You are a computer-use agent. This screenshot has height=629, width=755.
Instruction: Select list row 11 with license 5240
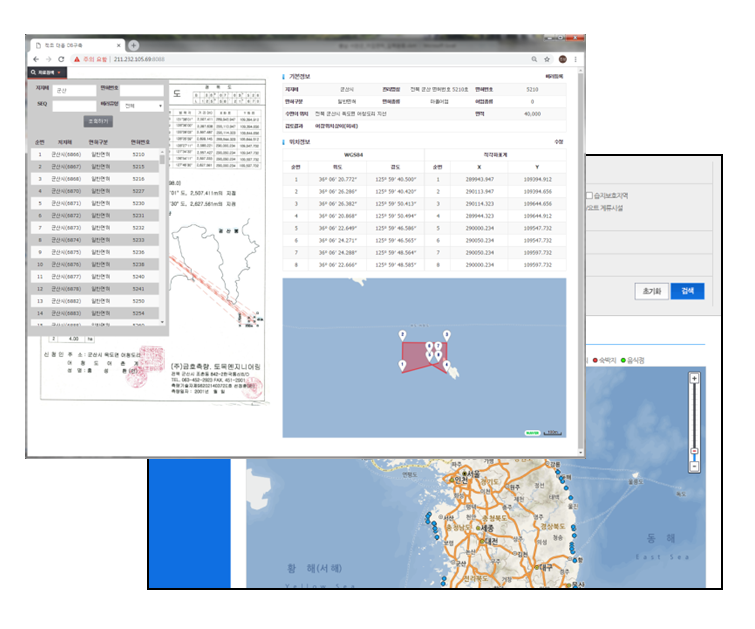click(95, 276)
